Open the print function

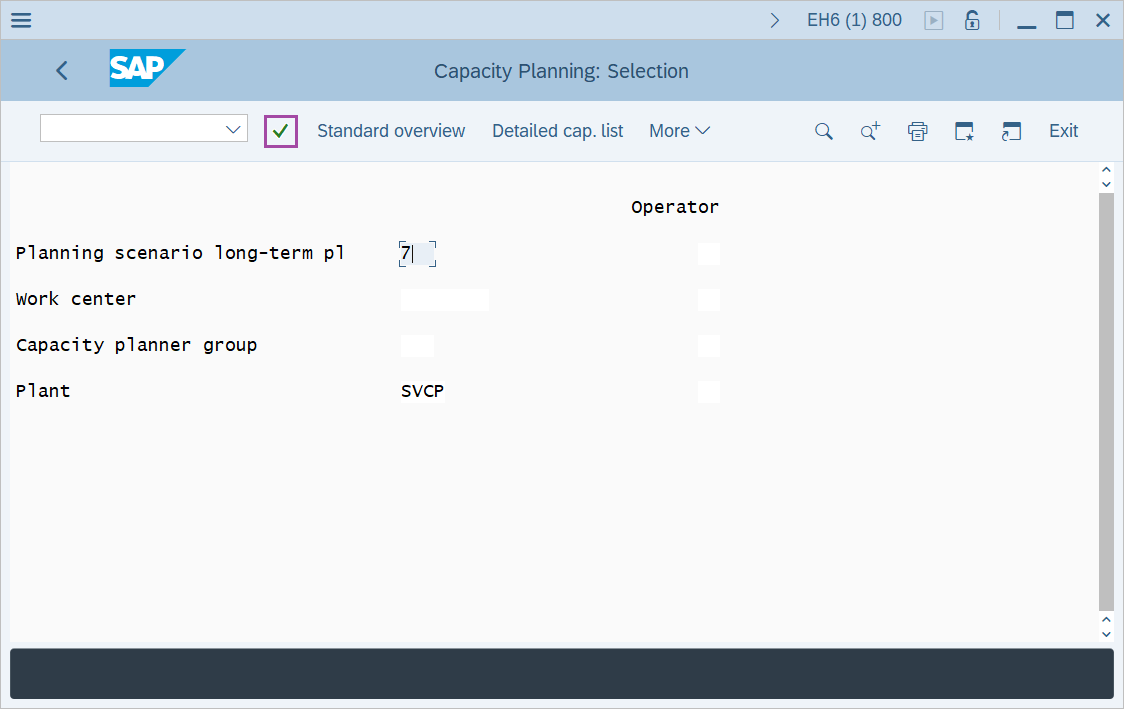917,131
